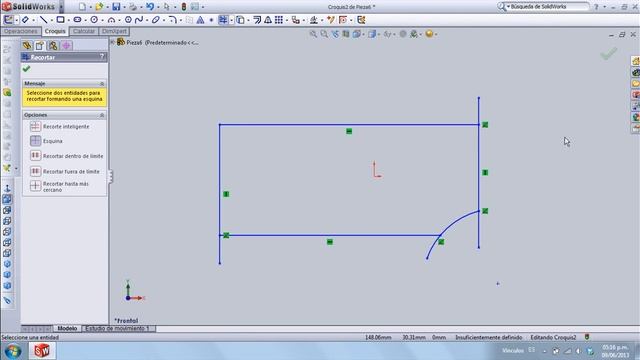Select Esquina trim option
This screenshot has height=360, width=640.
pos(46,141)
